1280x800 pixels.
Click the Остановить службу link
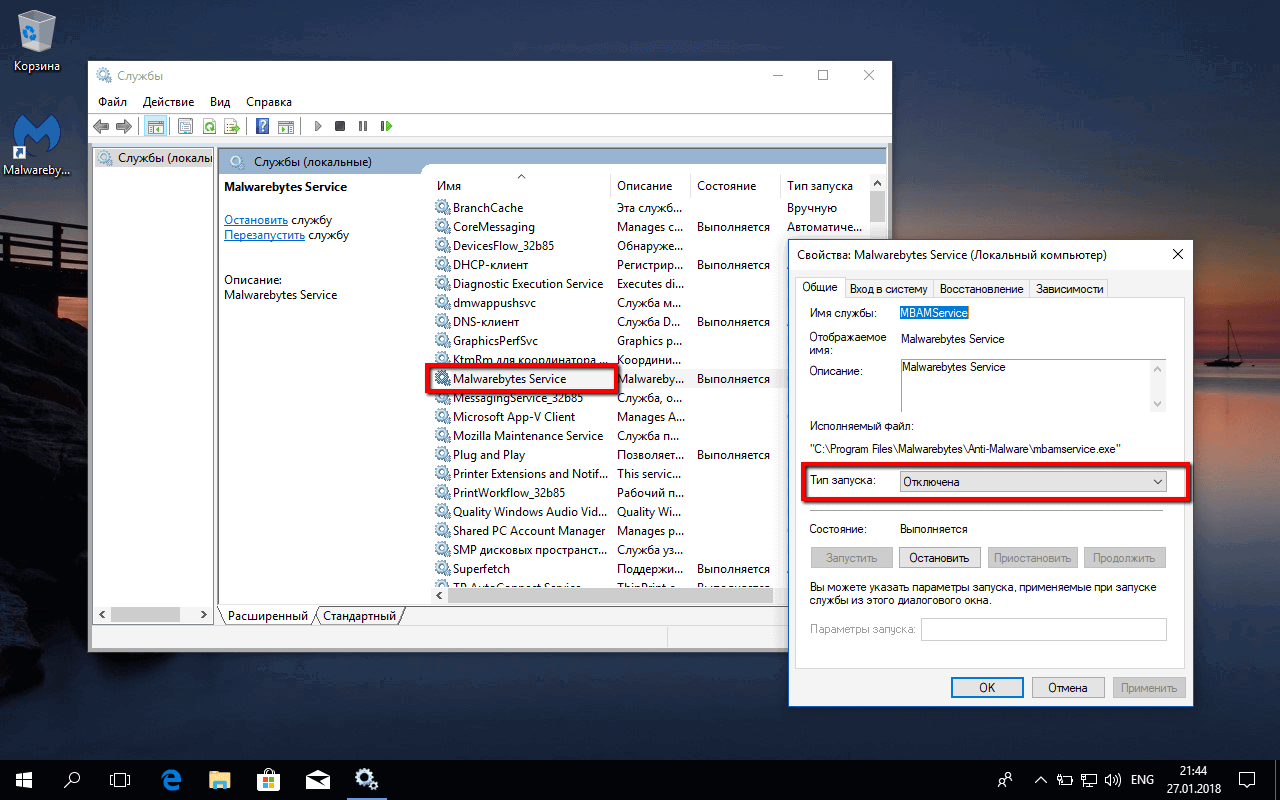coord(257,219)
